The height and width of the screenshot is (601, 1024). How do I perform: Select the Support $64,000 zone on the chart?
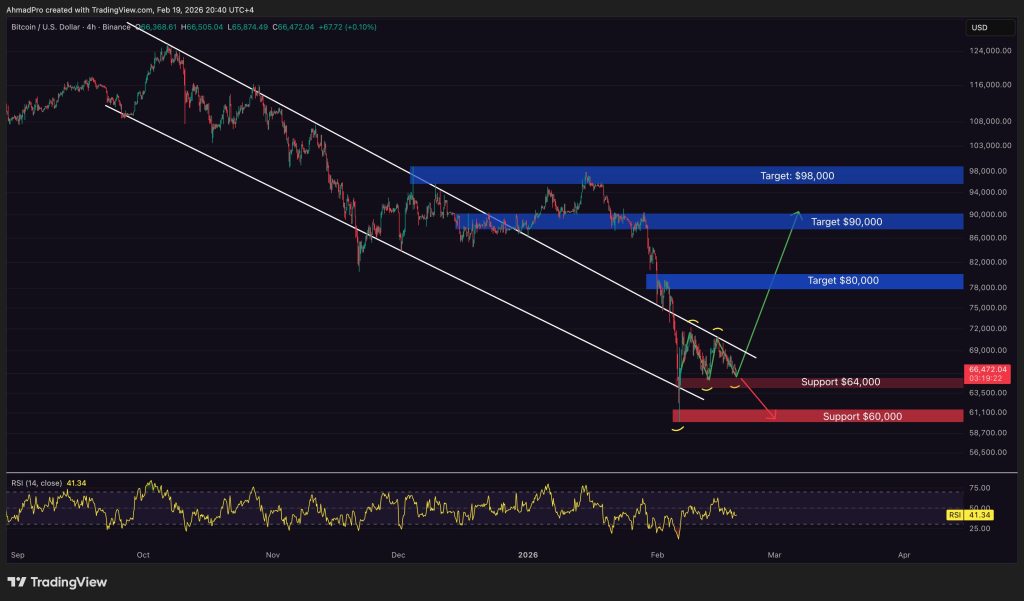click(840, 382)
